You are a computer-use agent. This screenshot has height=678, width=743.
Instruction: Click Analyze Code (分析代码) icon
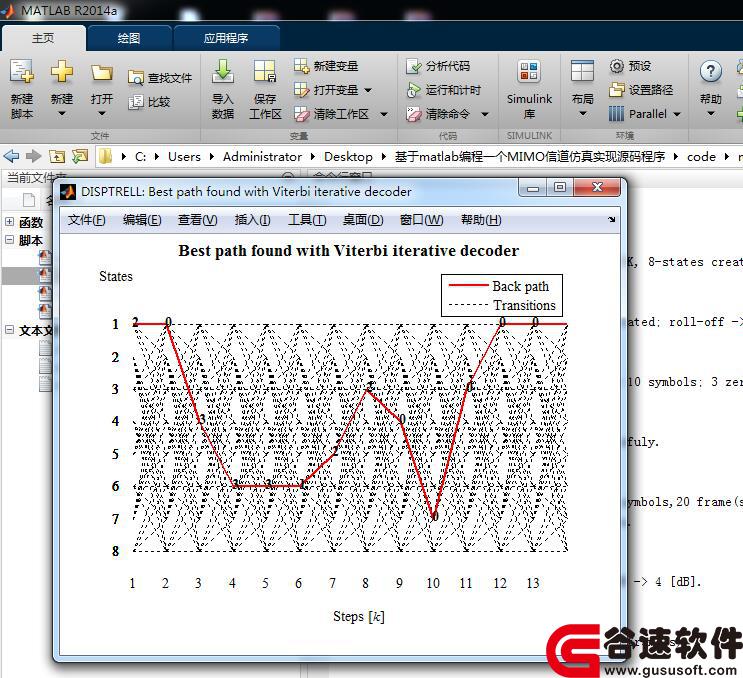click(x=414, y=66)
